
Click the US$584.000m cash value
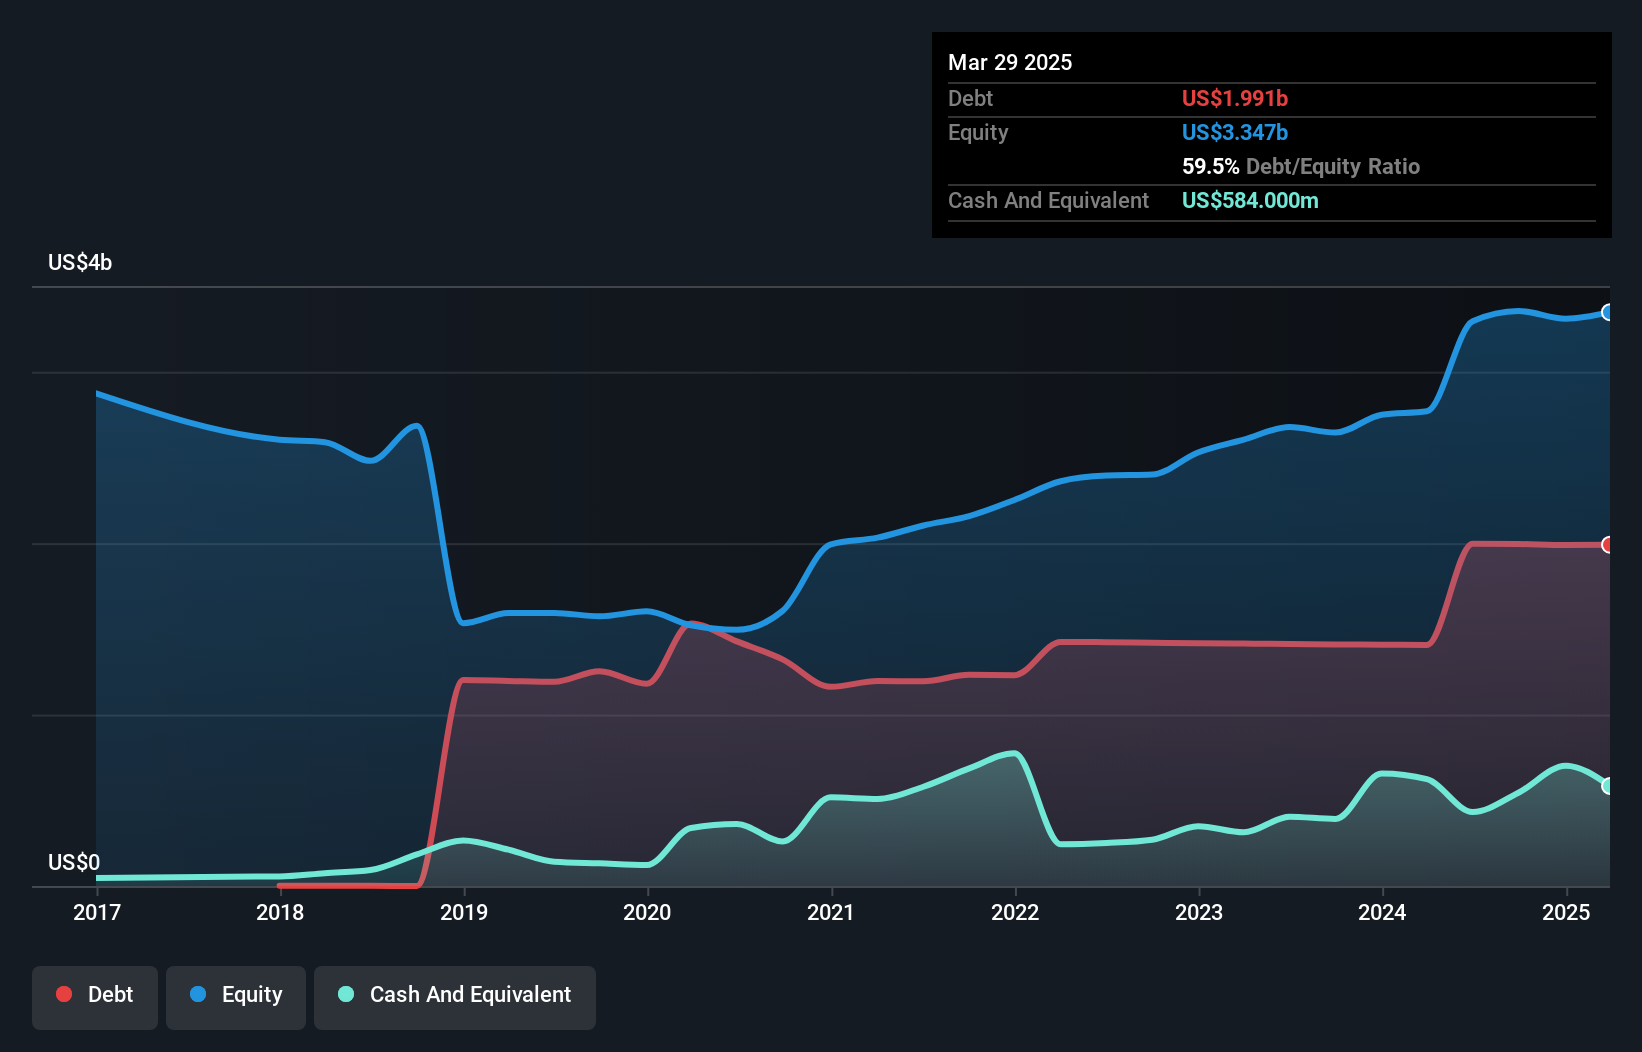click(x=1250, y=200)
